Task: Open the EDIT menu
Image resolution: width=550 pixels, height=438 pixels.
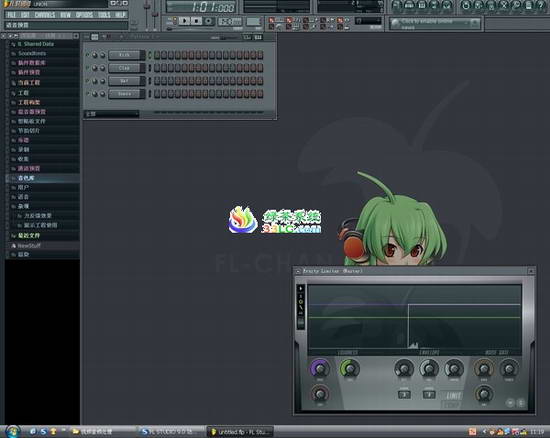Action: (x=25, y=15)
